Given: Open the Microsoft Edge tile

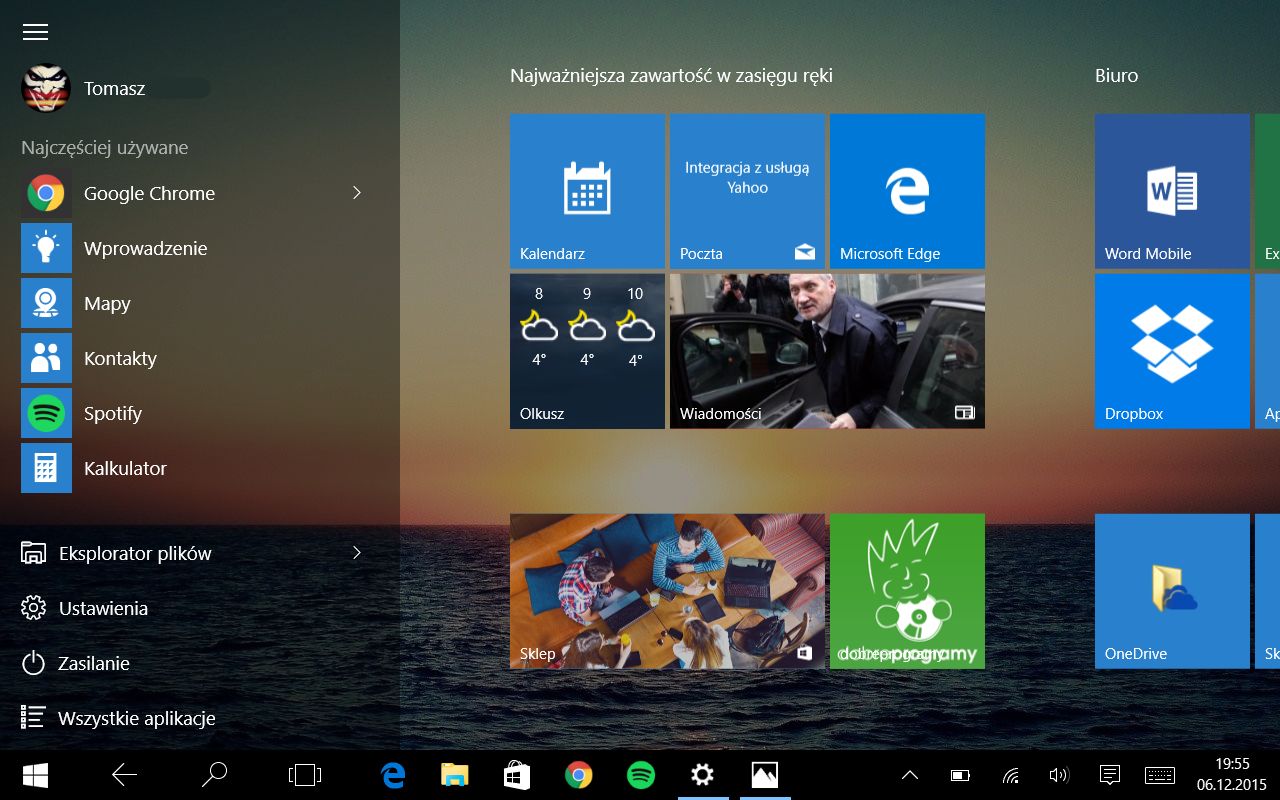Looking at the screenshot, I should click(x=907, y=191).
